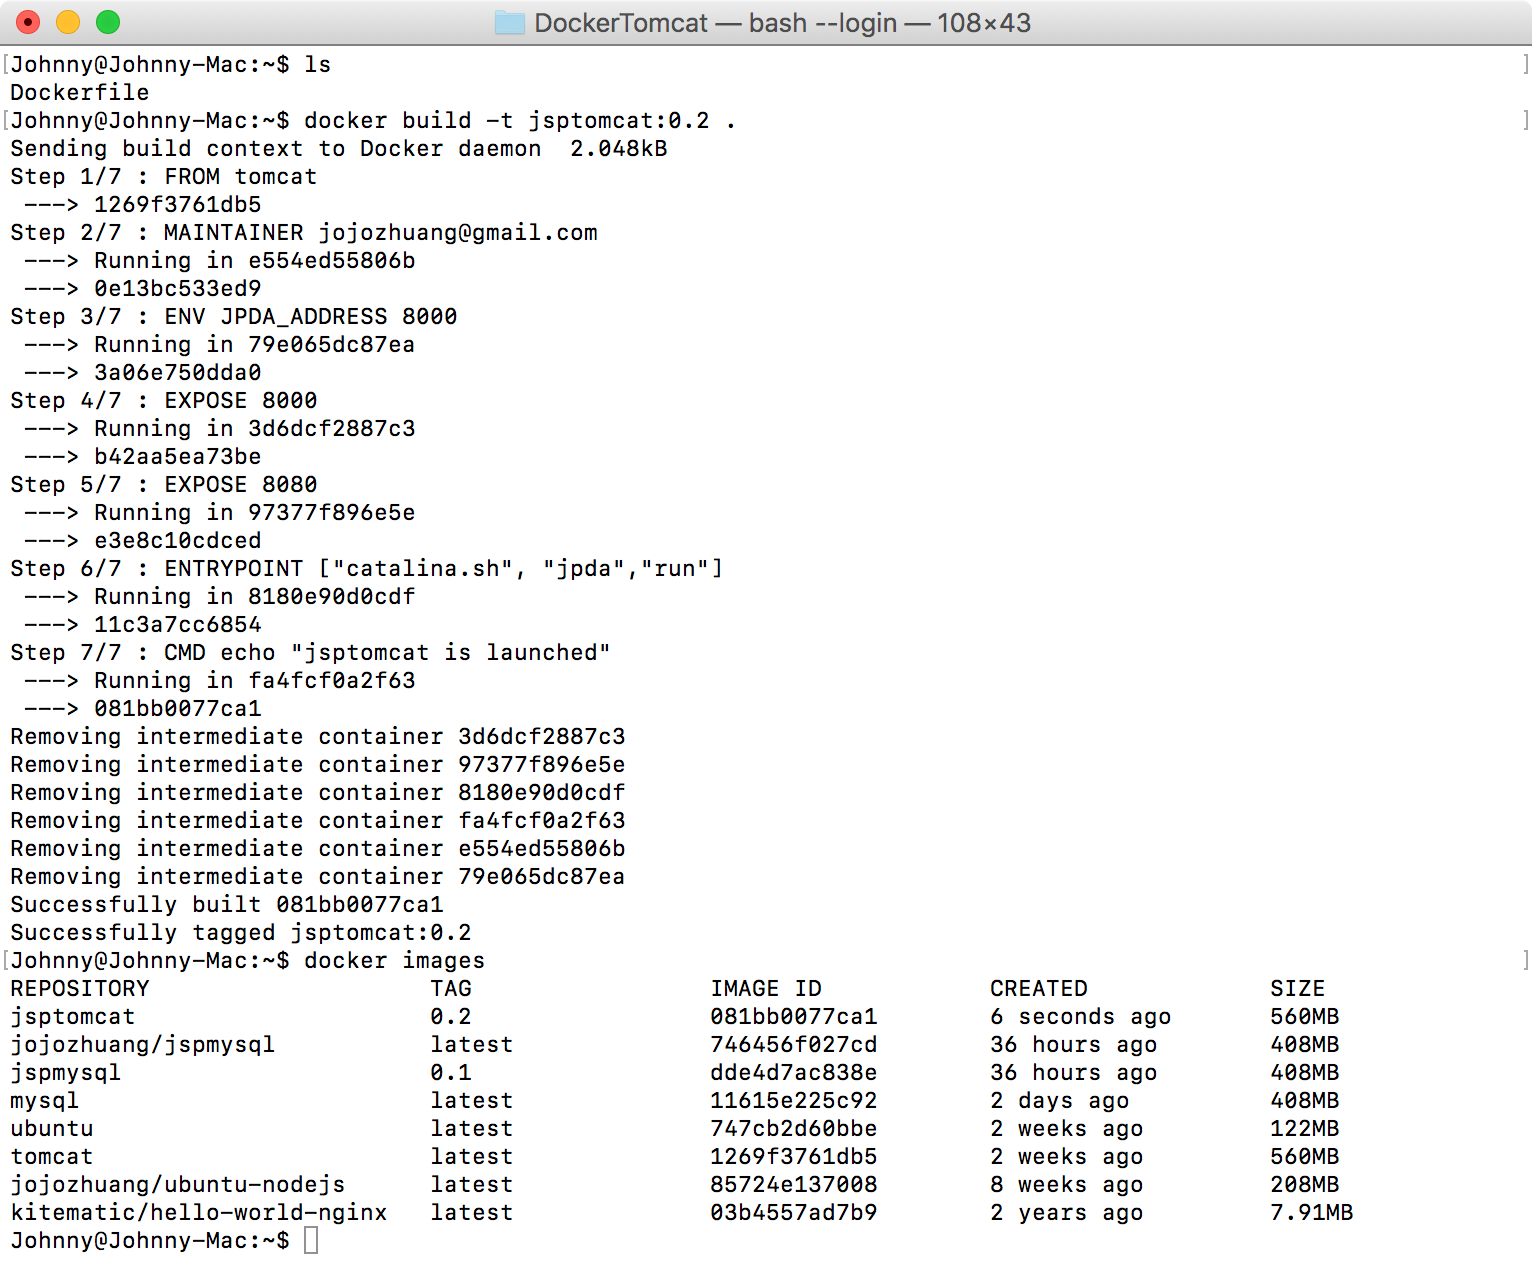Click 'Removing intermediate container 79e065dc87ea' line
Viewport: 1532px width, 1264px height.
[318, 876]
